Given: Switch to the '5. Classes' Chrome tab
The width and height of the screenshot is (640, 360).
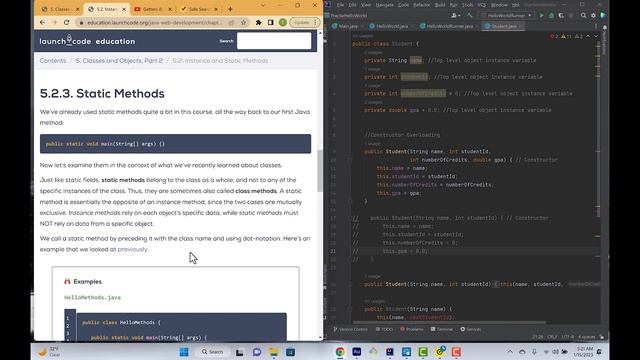Looking at the screenshot, I should [59, 9].
